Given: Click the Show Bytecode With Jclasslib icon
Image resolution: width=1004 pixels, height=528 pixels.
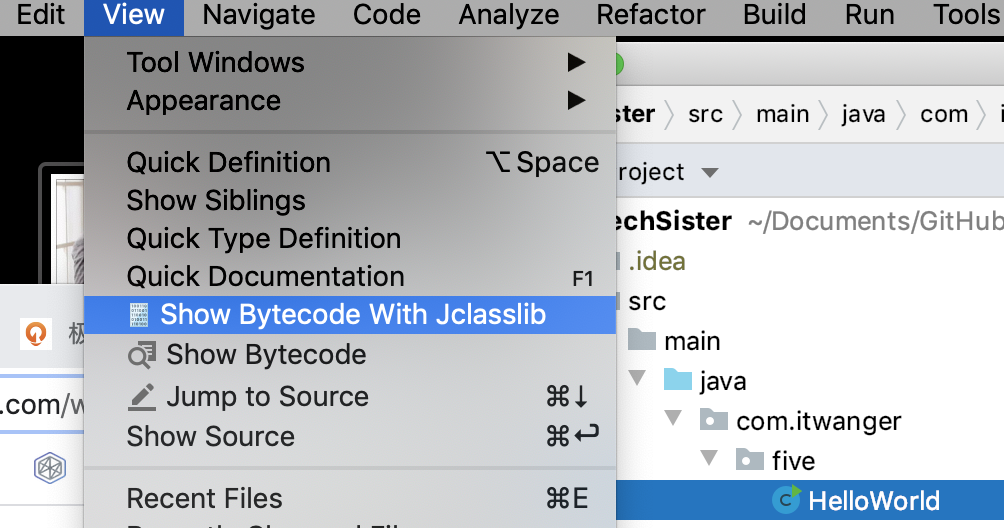Looking at the screenshot, I should [x=139, y=316].
